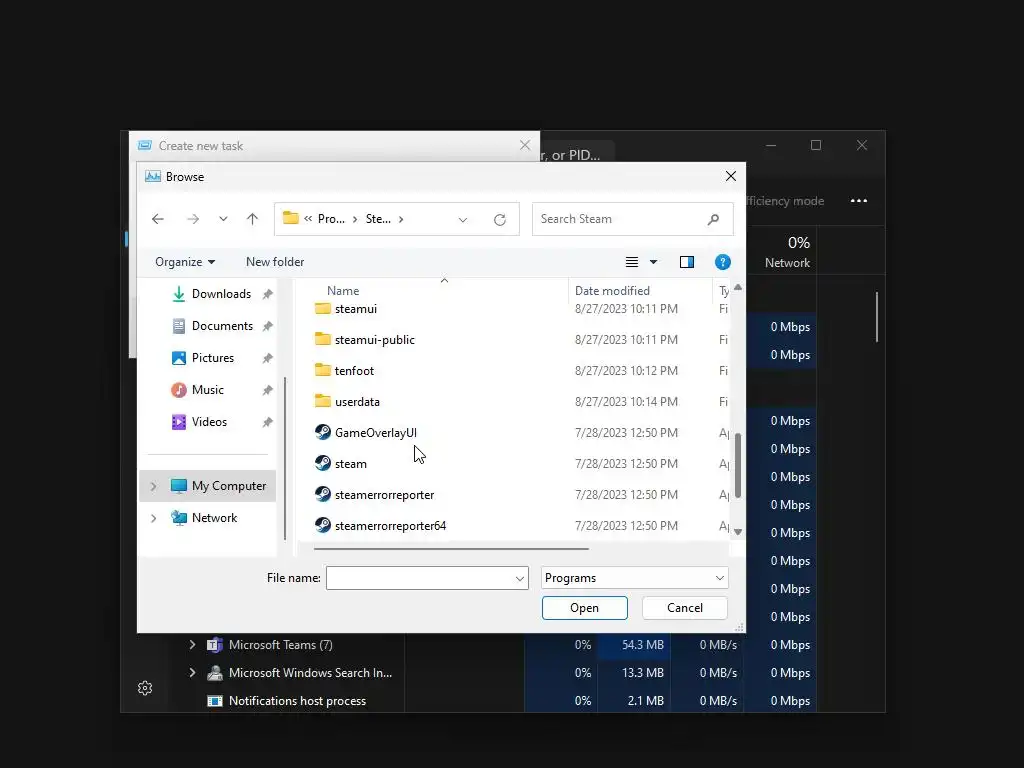Click scroll up arrow of file list
This screenshot has height=768, width=1024.
pos(738,287)
